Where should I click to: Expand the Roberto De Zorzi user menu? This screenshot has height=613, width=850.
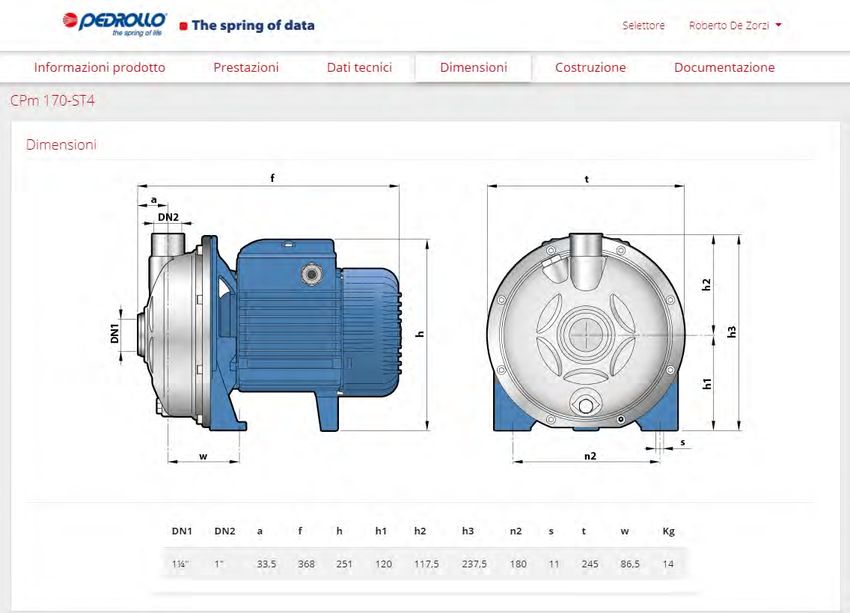(729, 26)
